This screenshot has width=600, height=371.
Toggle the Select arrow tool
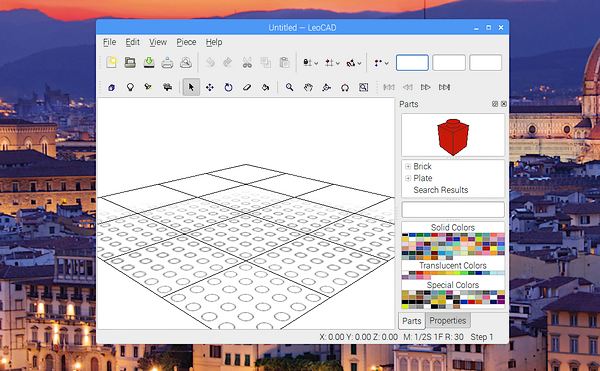191,88
